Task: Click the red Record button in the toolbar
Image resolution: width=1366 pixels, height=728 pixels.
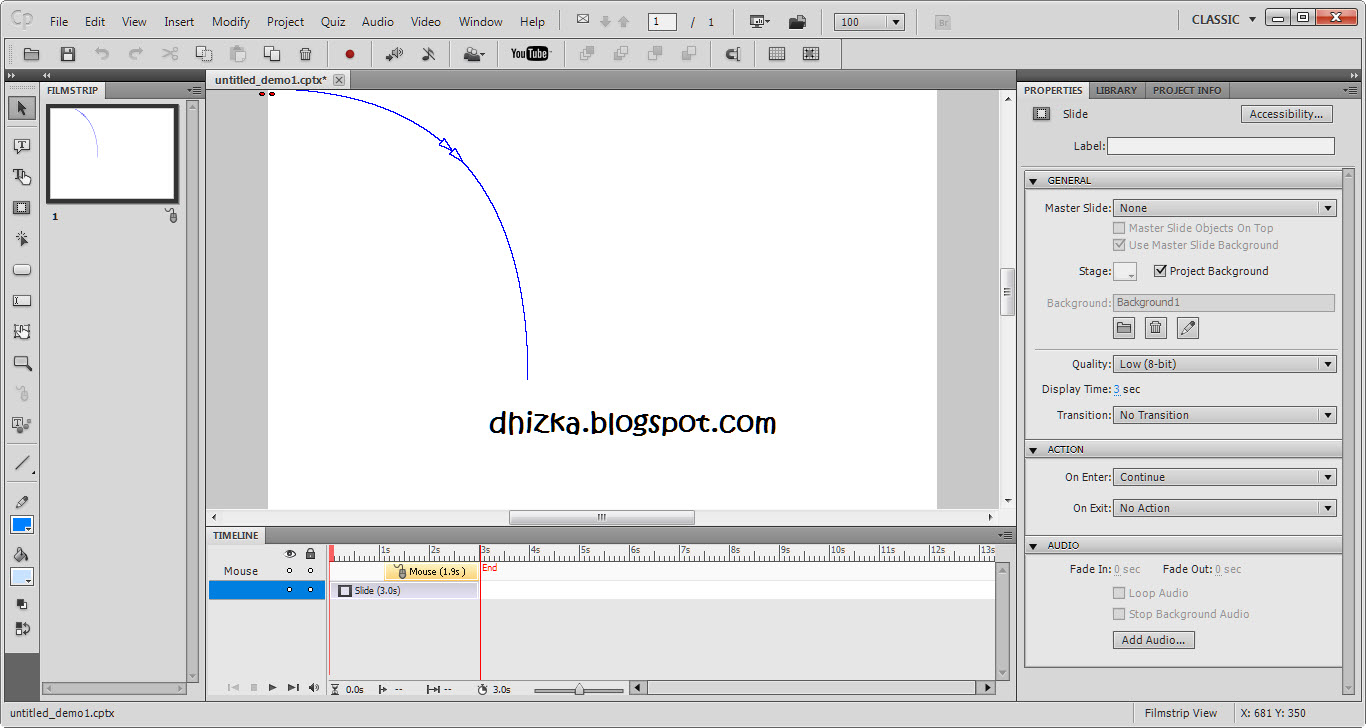Action: pyautogui.click(x=350, y=54)
